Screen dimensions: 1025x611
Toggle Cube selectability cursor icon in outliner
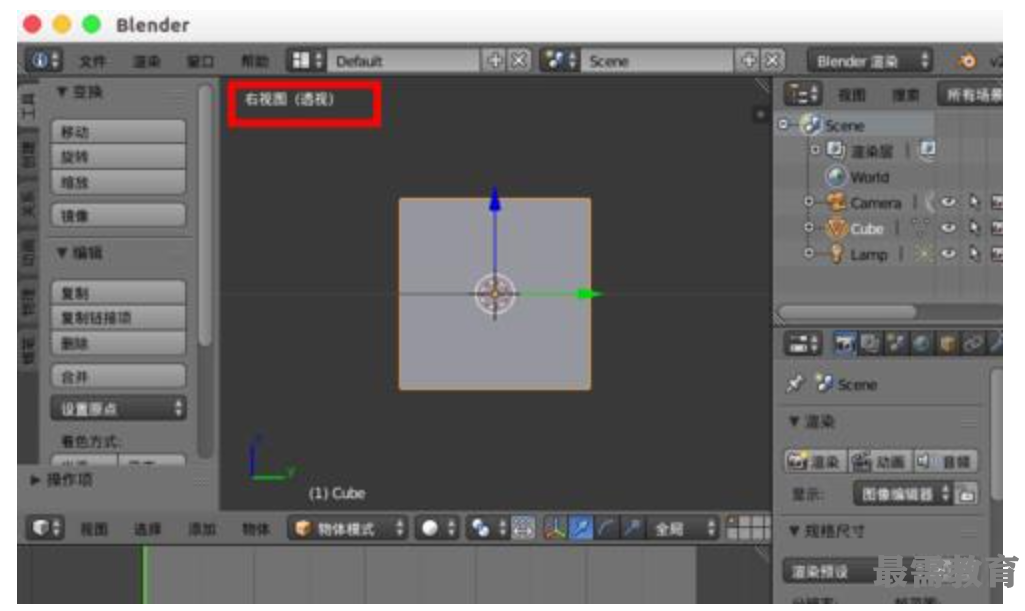(974, 228)
